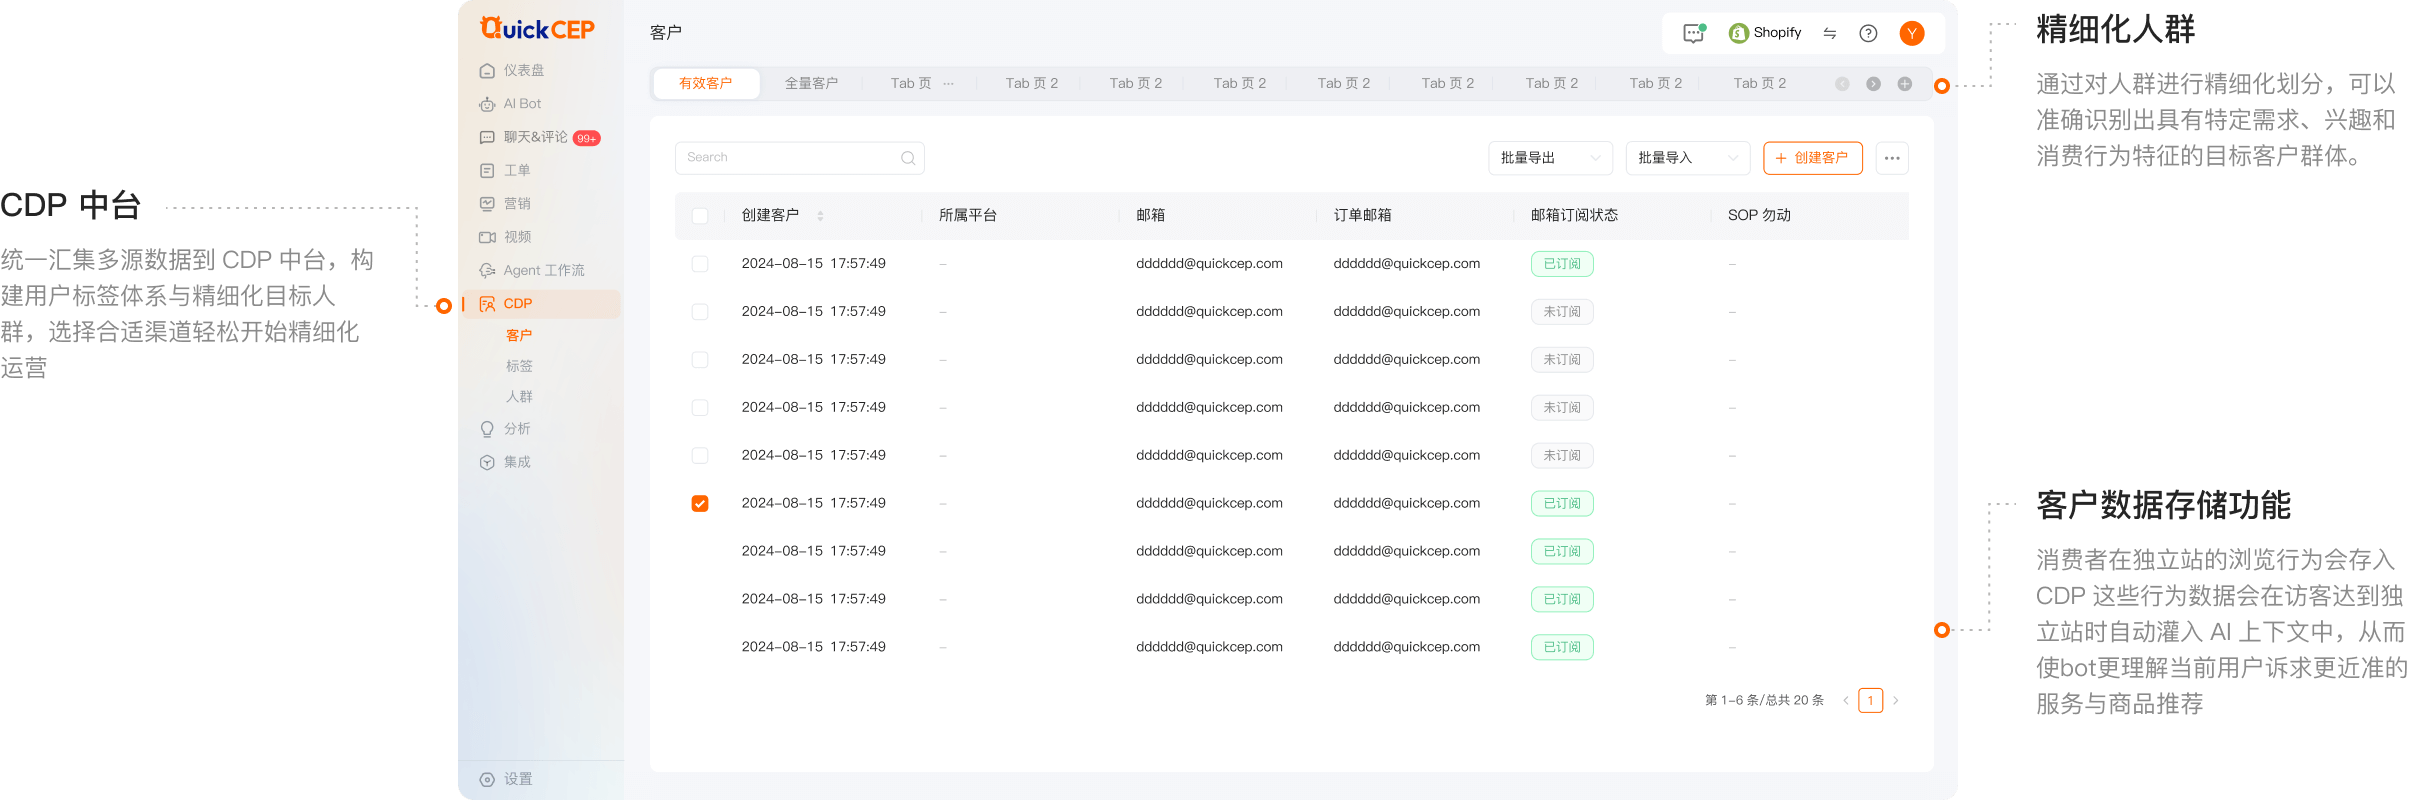The image size is (2416, 800).
Task: Uncheck the checked orange row checkbox
Action: coord(700,503)
